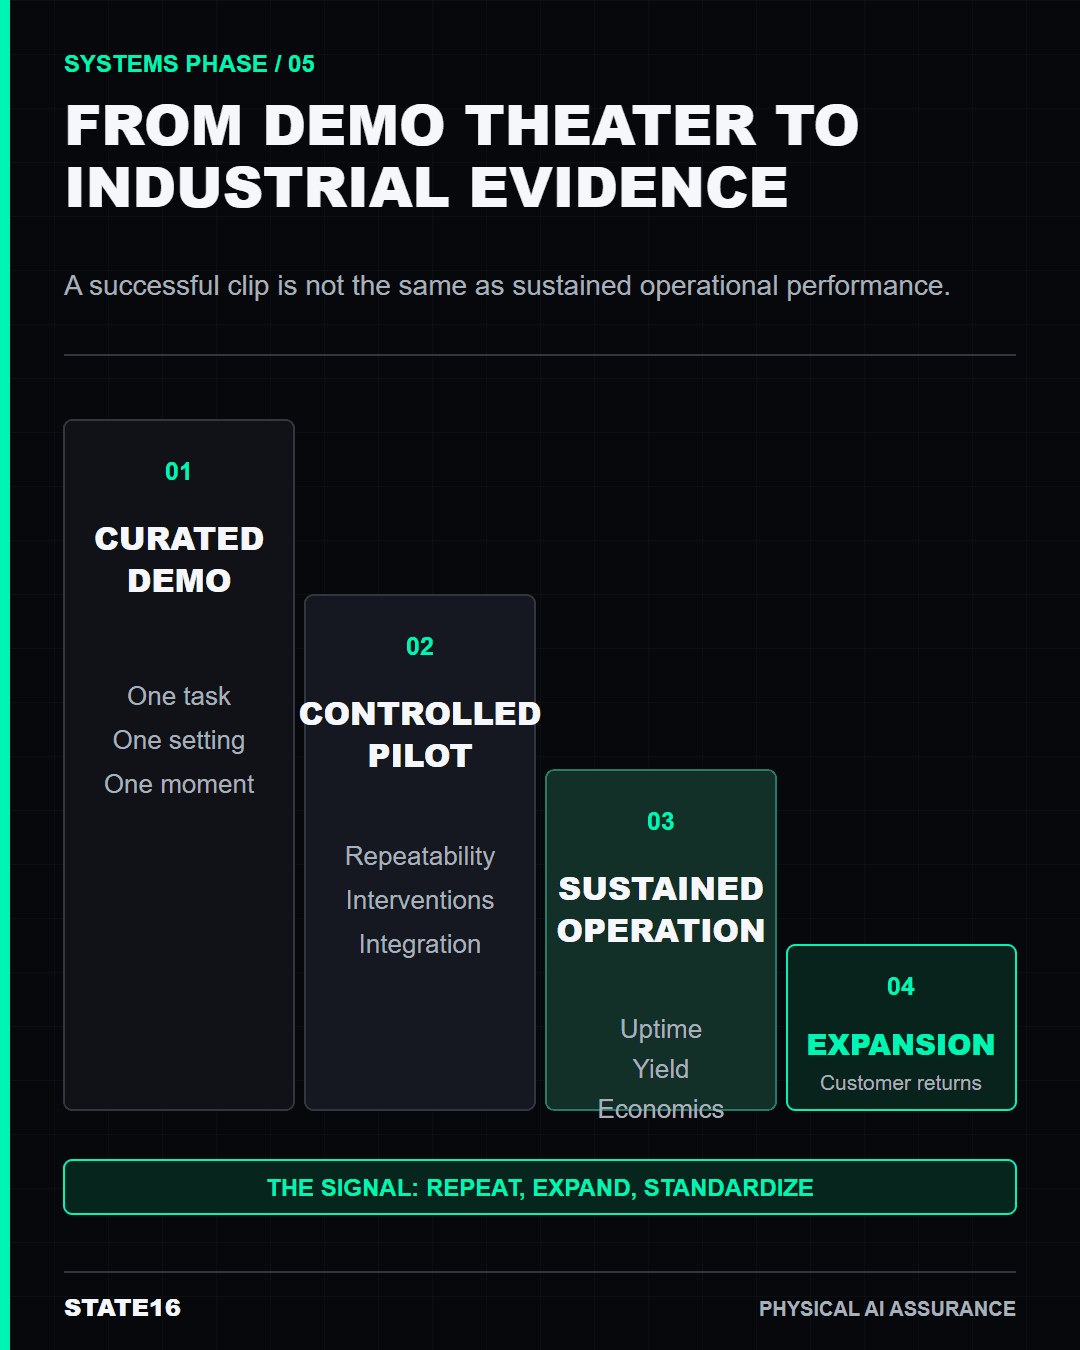Click the 'Uptime' line
Image resolution: width=1080 pixels, height=1350 pixels.
coord(661,1029)
